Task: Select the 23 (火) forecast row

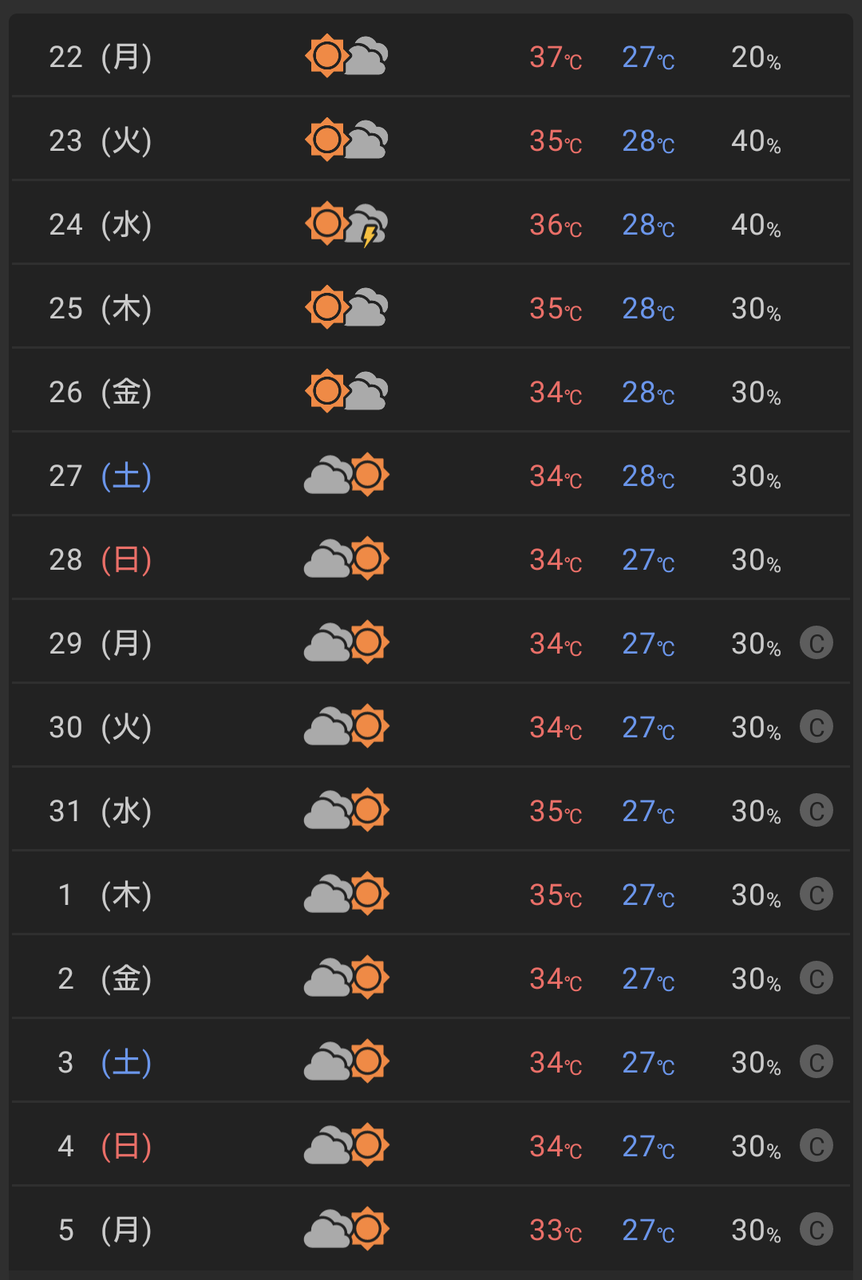Action: point(430,141)
